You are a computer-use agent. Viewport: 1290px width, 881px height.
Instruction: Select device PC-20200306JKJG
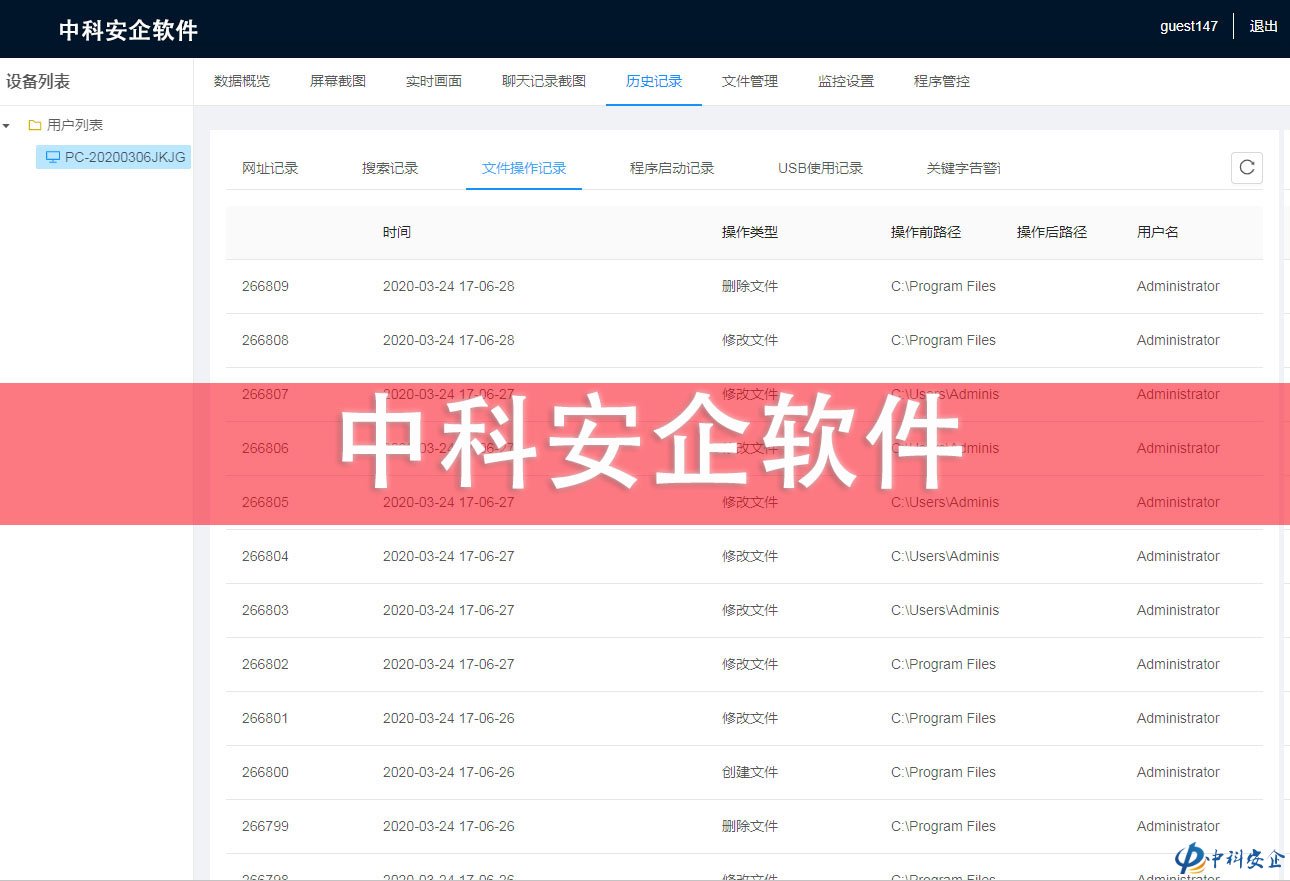tap(113, 157)
